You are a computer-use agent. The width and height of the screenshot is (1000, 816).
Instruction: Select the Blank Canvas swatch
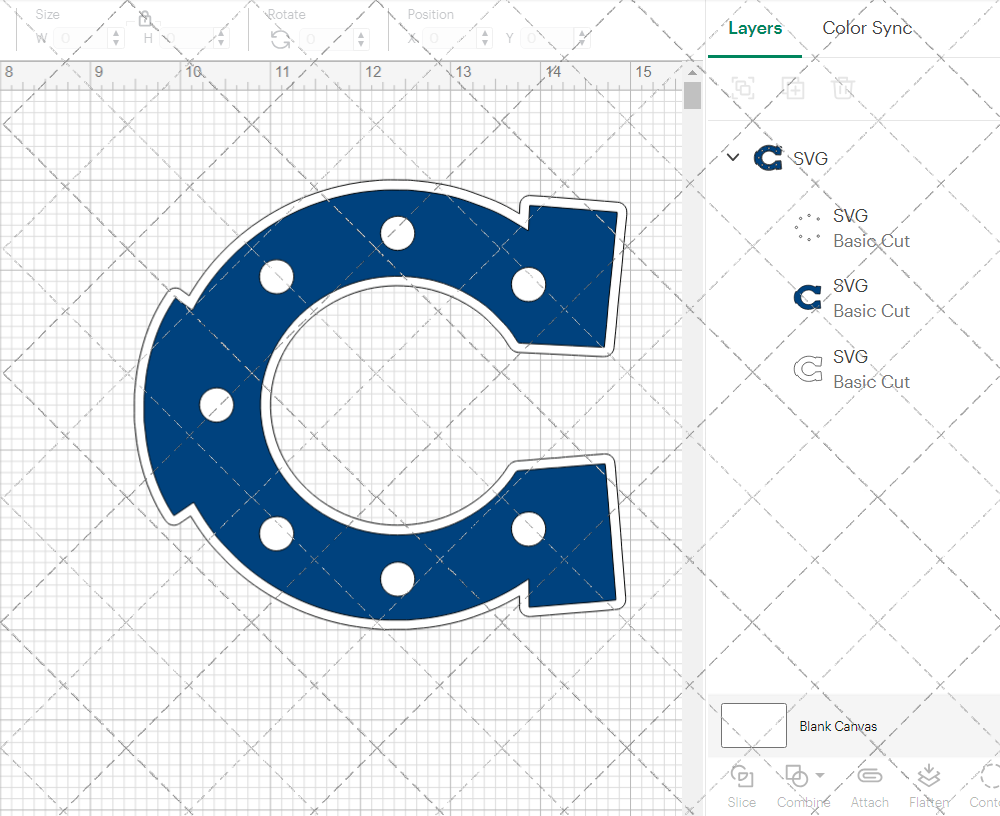click(753, 725)
